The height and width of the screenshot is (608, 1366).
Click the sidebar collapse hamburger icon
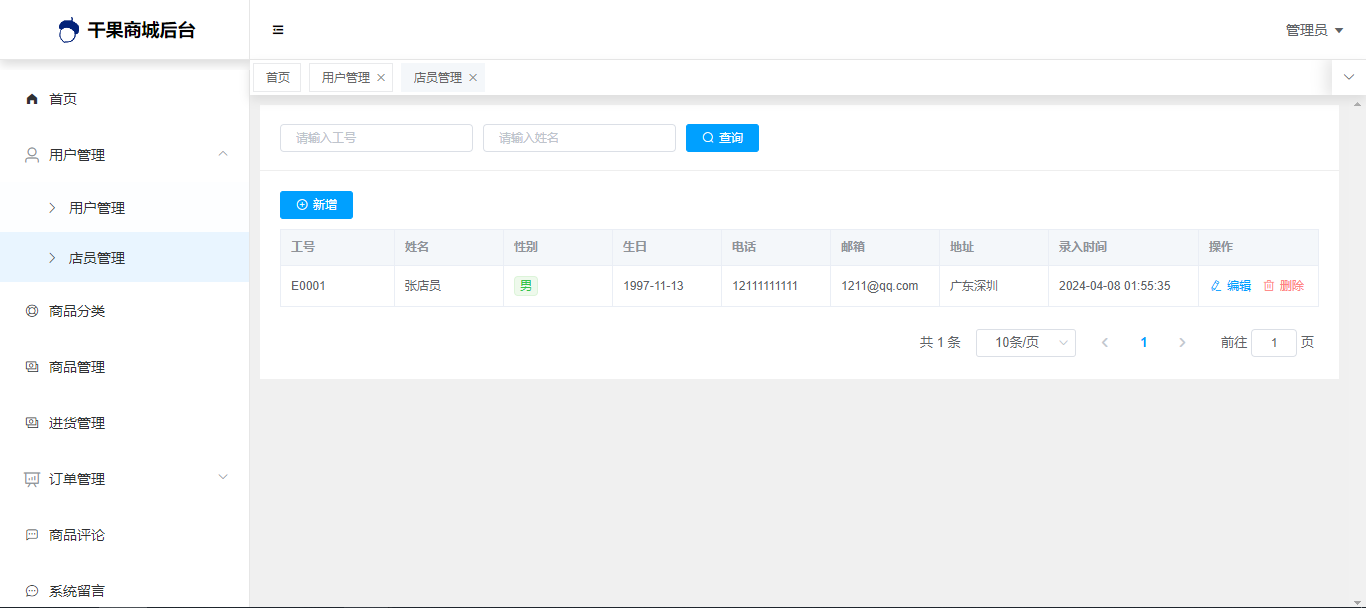click(x=278, y=30)
